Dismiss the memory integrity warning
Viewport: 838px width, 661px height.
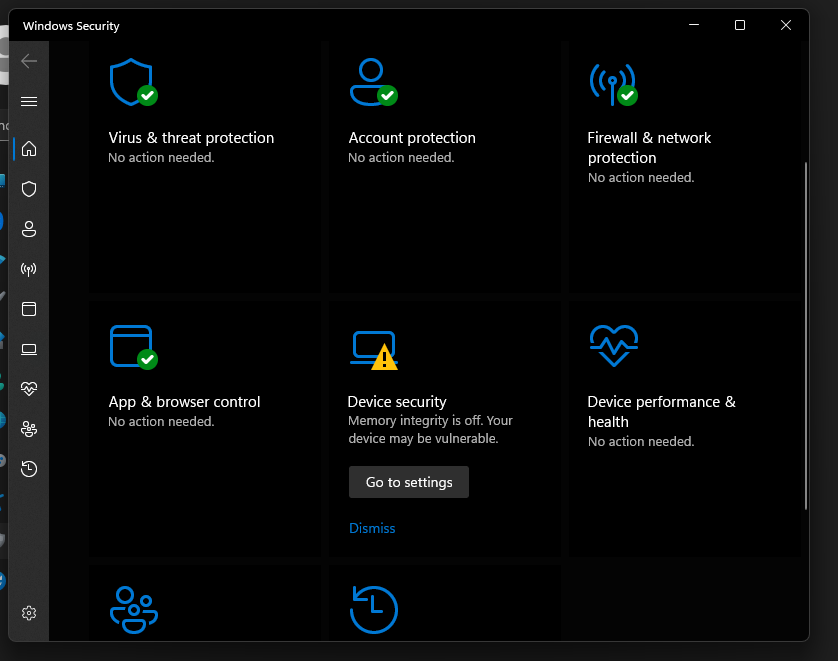372,528
